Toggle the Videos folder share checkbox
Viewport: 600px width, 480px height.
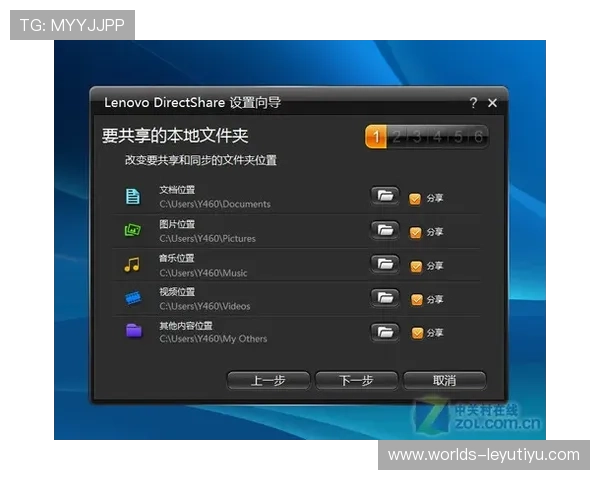point(415,299)
